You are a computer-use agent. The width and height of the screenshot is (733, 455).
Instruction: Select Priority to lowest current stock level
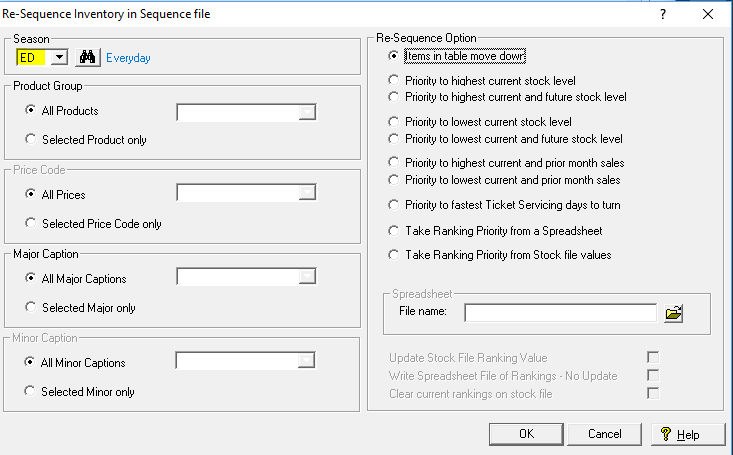point(394,122)
